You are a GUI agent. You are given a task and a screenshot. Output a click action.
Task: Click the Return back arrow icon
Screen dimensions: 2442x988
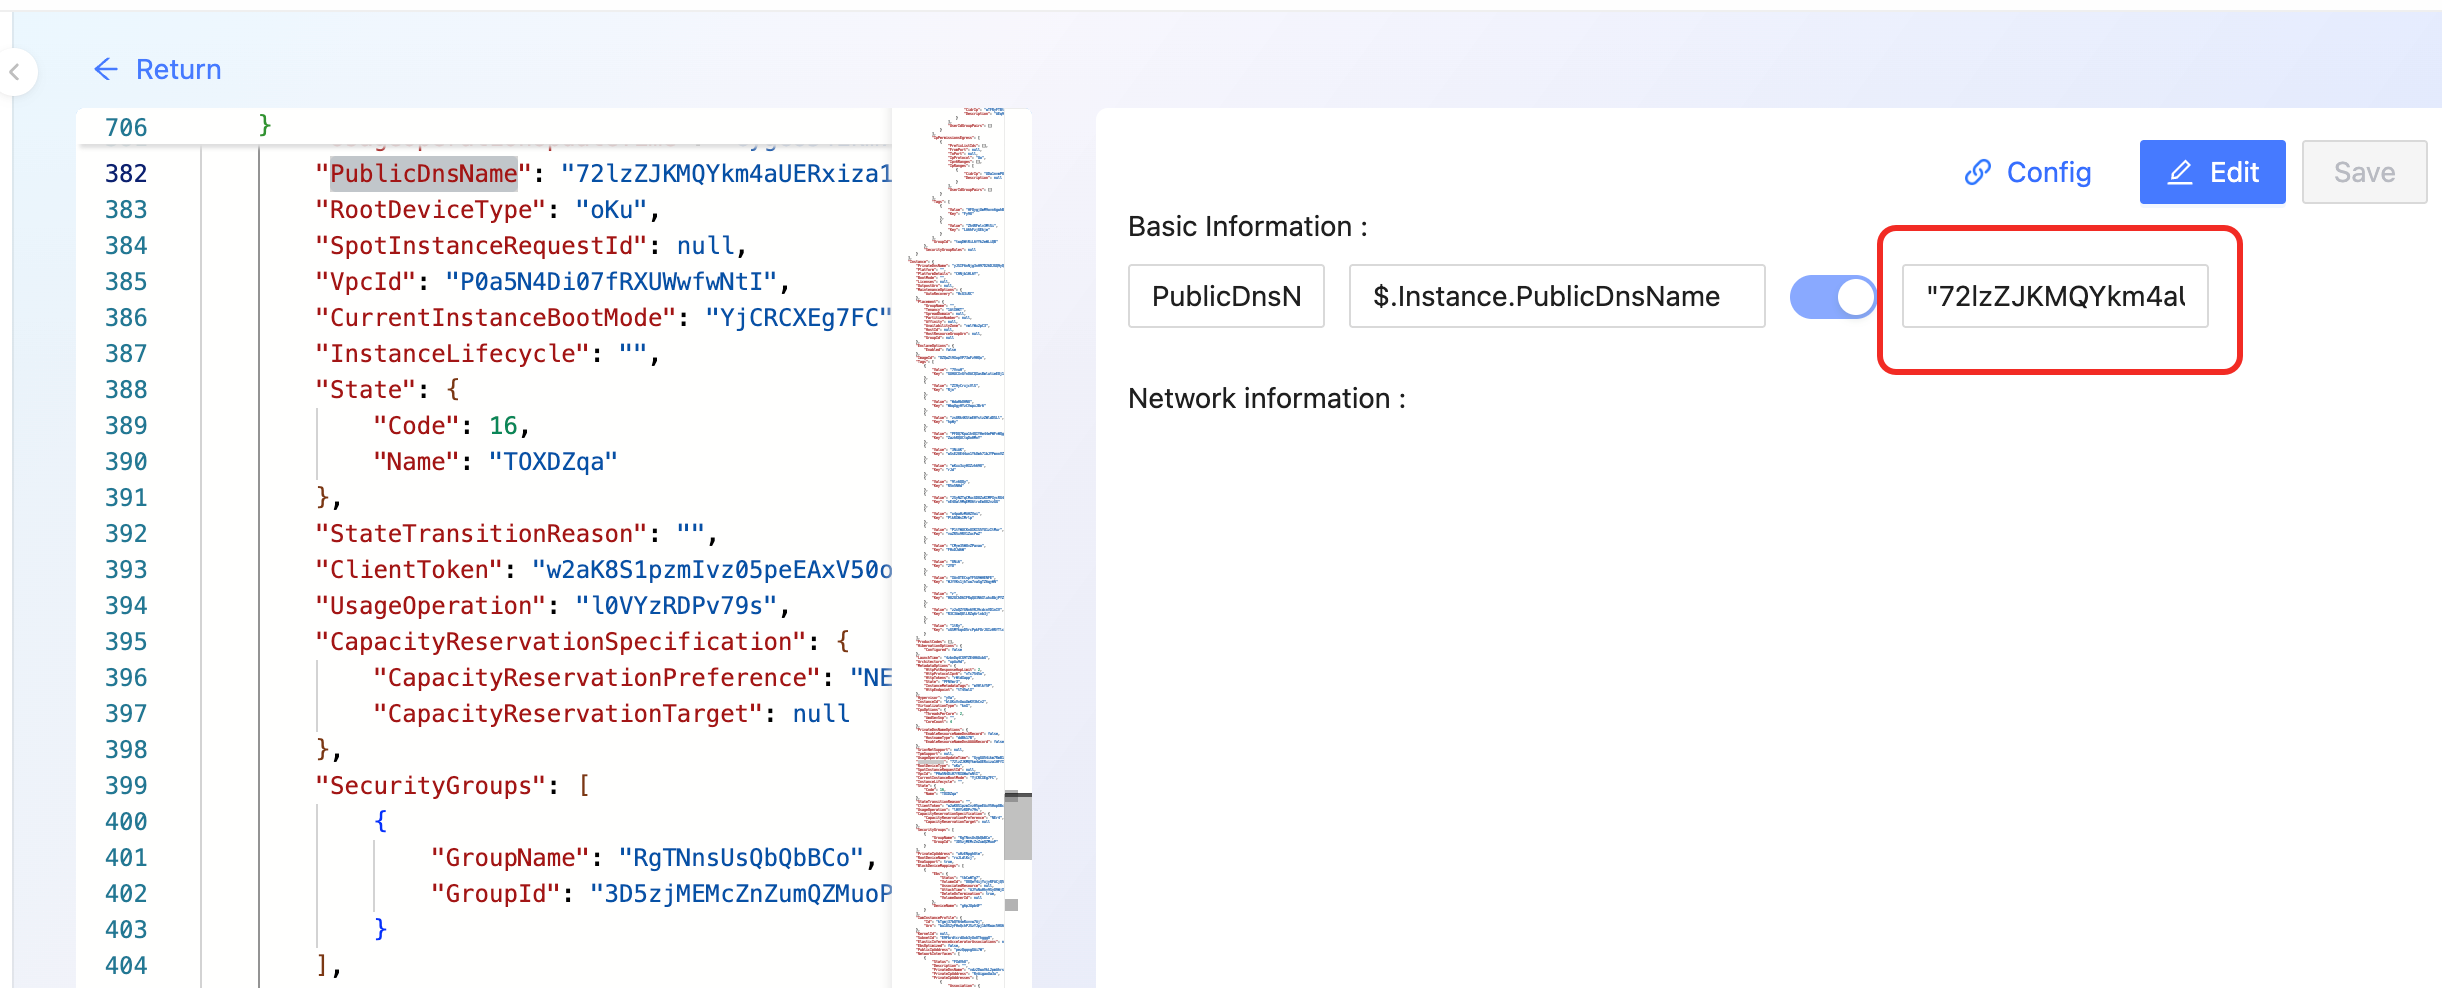tap(105, 69)
